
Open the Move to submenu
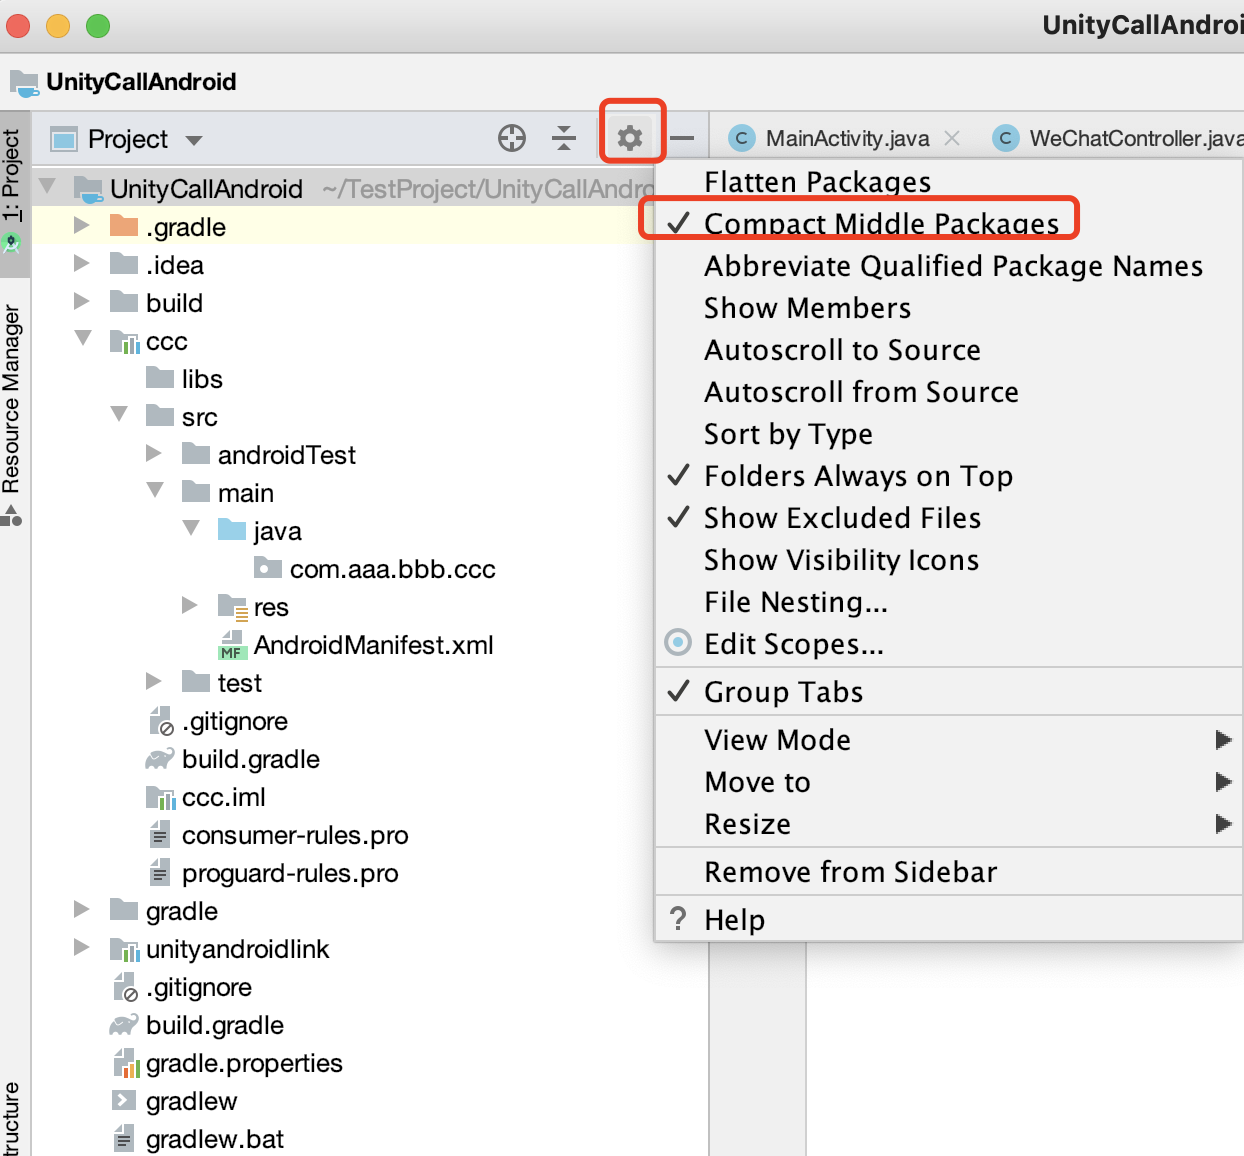pos(948,781)
